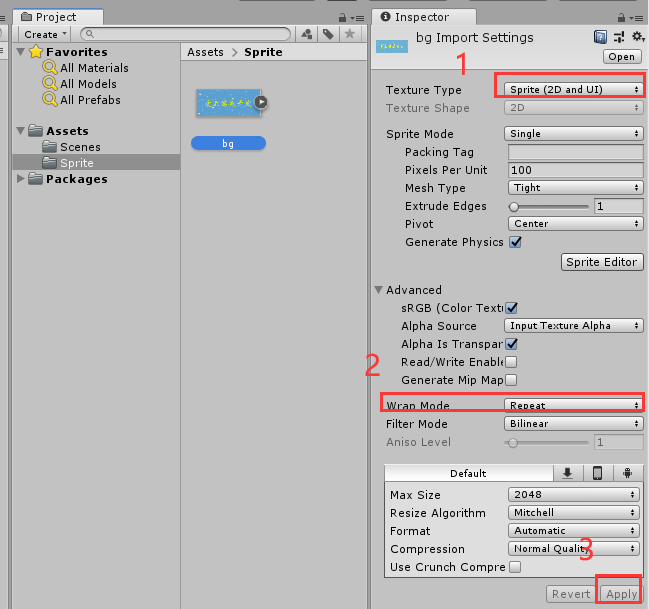Open the Sprite Mode dropdown
649x609 pixels.
tap(574, 134)
